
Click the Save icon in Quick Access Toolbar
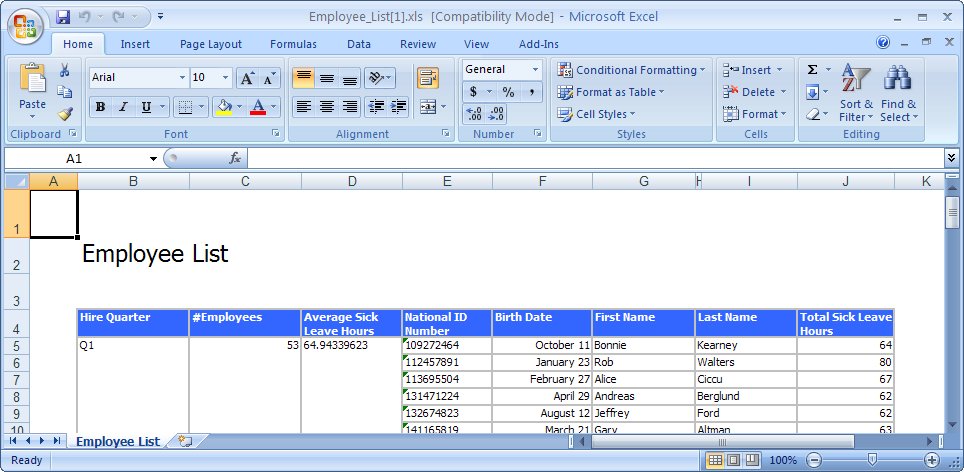pos(64,17)
